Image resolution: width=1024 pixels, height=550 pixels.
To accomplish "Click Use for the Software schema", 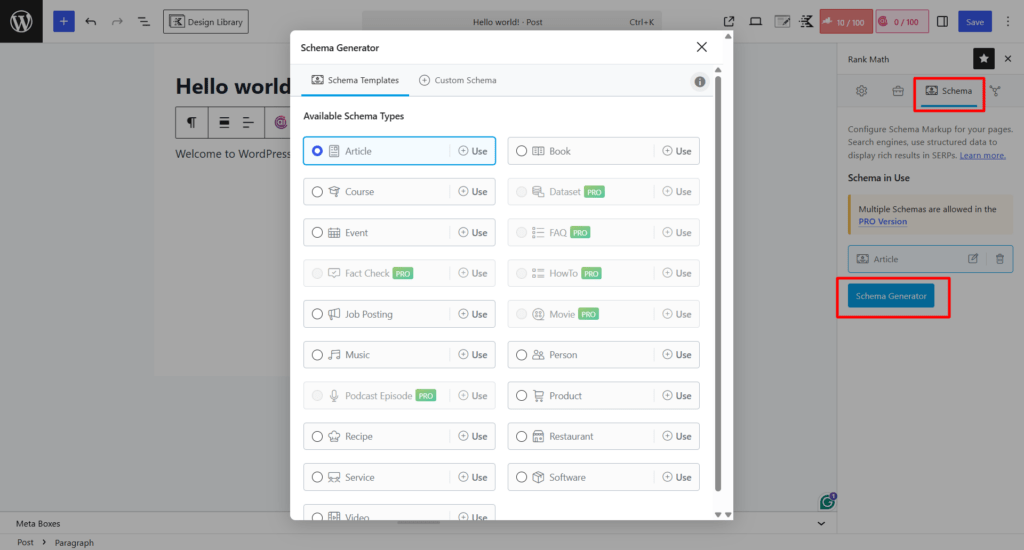I will pyautogui.click(x=677, y=477).
